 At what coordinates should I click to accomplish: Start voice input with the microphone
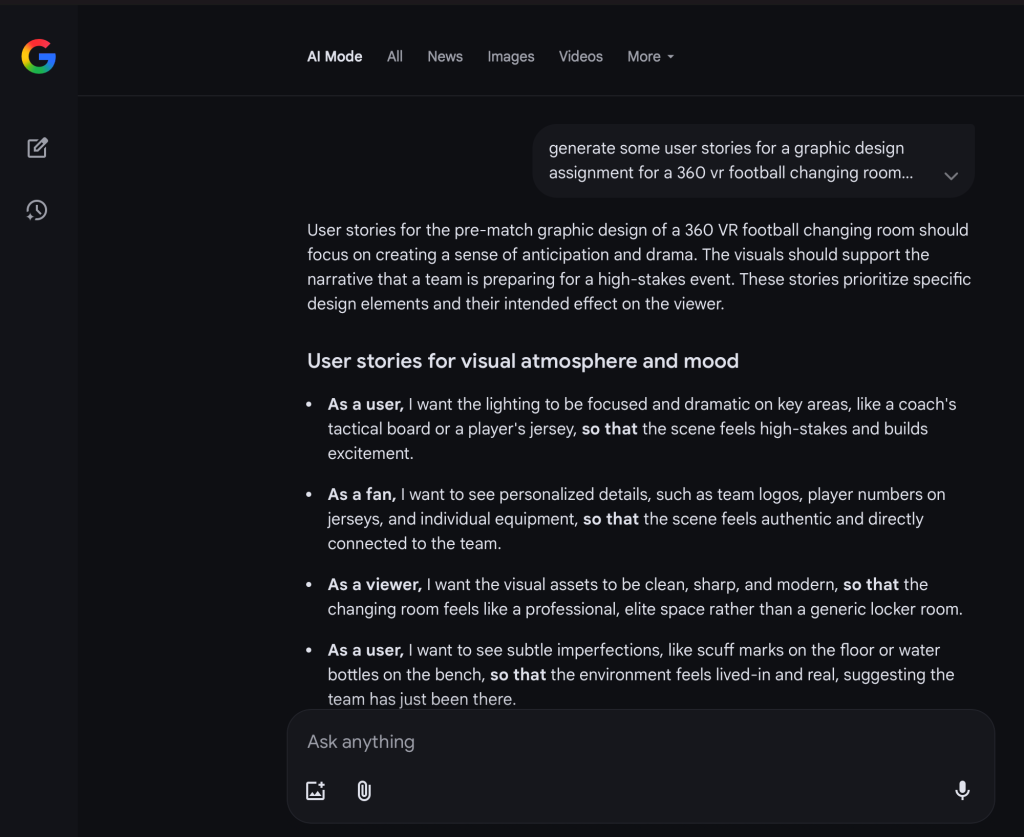click(962, 791)
